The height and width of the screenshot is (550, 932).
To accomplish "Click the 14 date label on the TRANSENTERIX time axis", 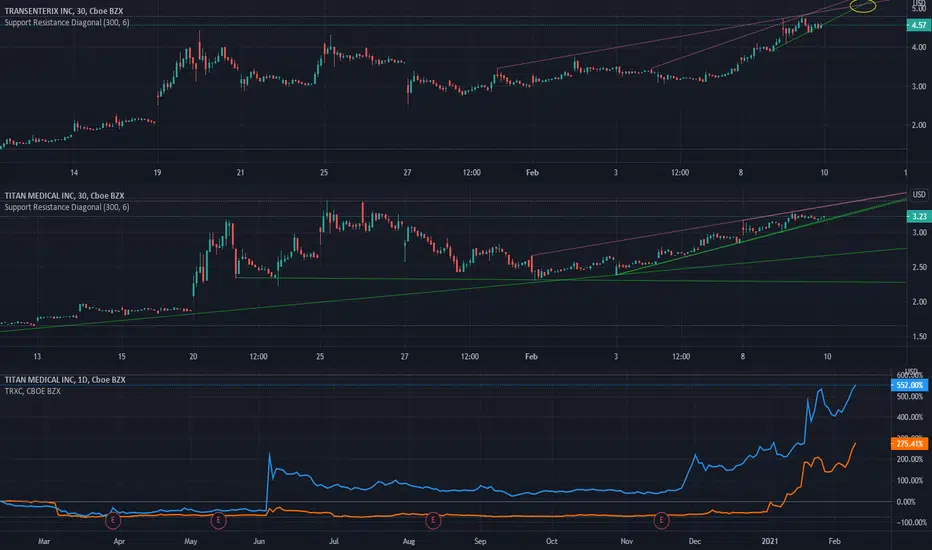I will 74,173.
